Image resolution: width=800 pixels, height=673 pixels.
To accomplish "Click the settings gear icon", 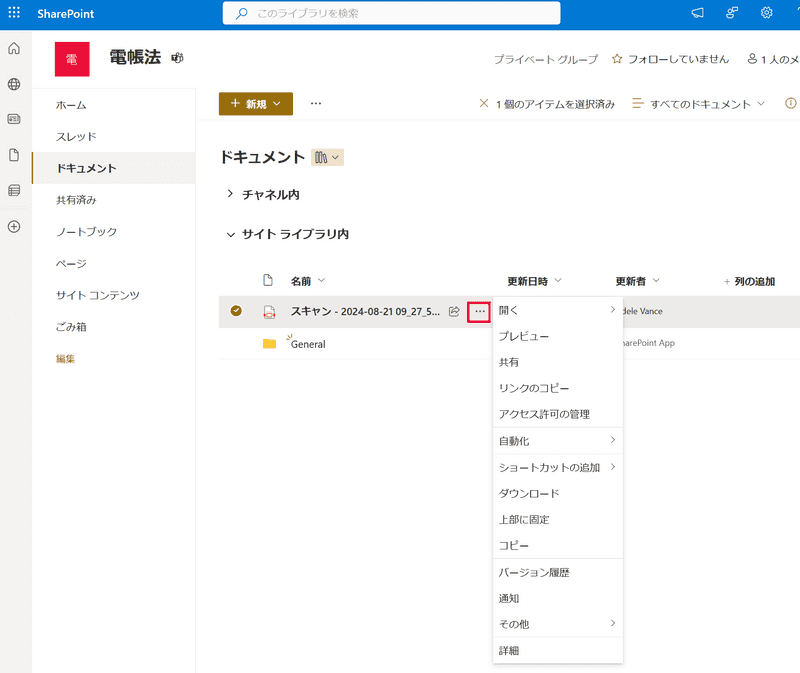I will (767, 13).
